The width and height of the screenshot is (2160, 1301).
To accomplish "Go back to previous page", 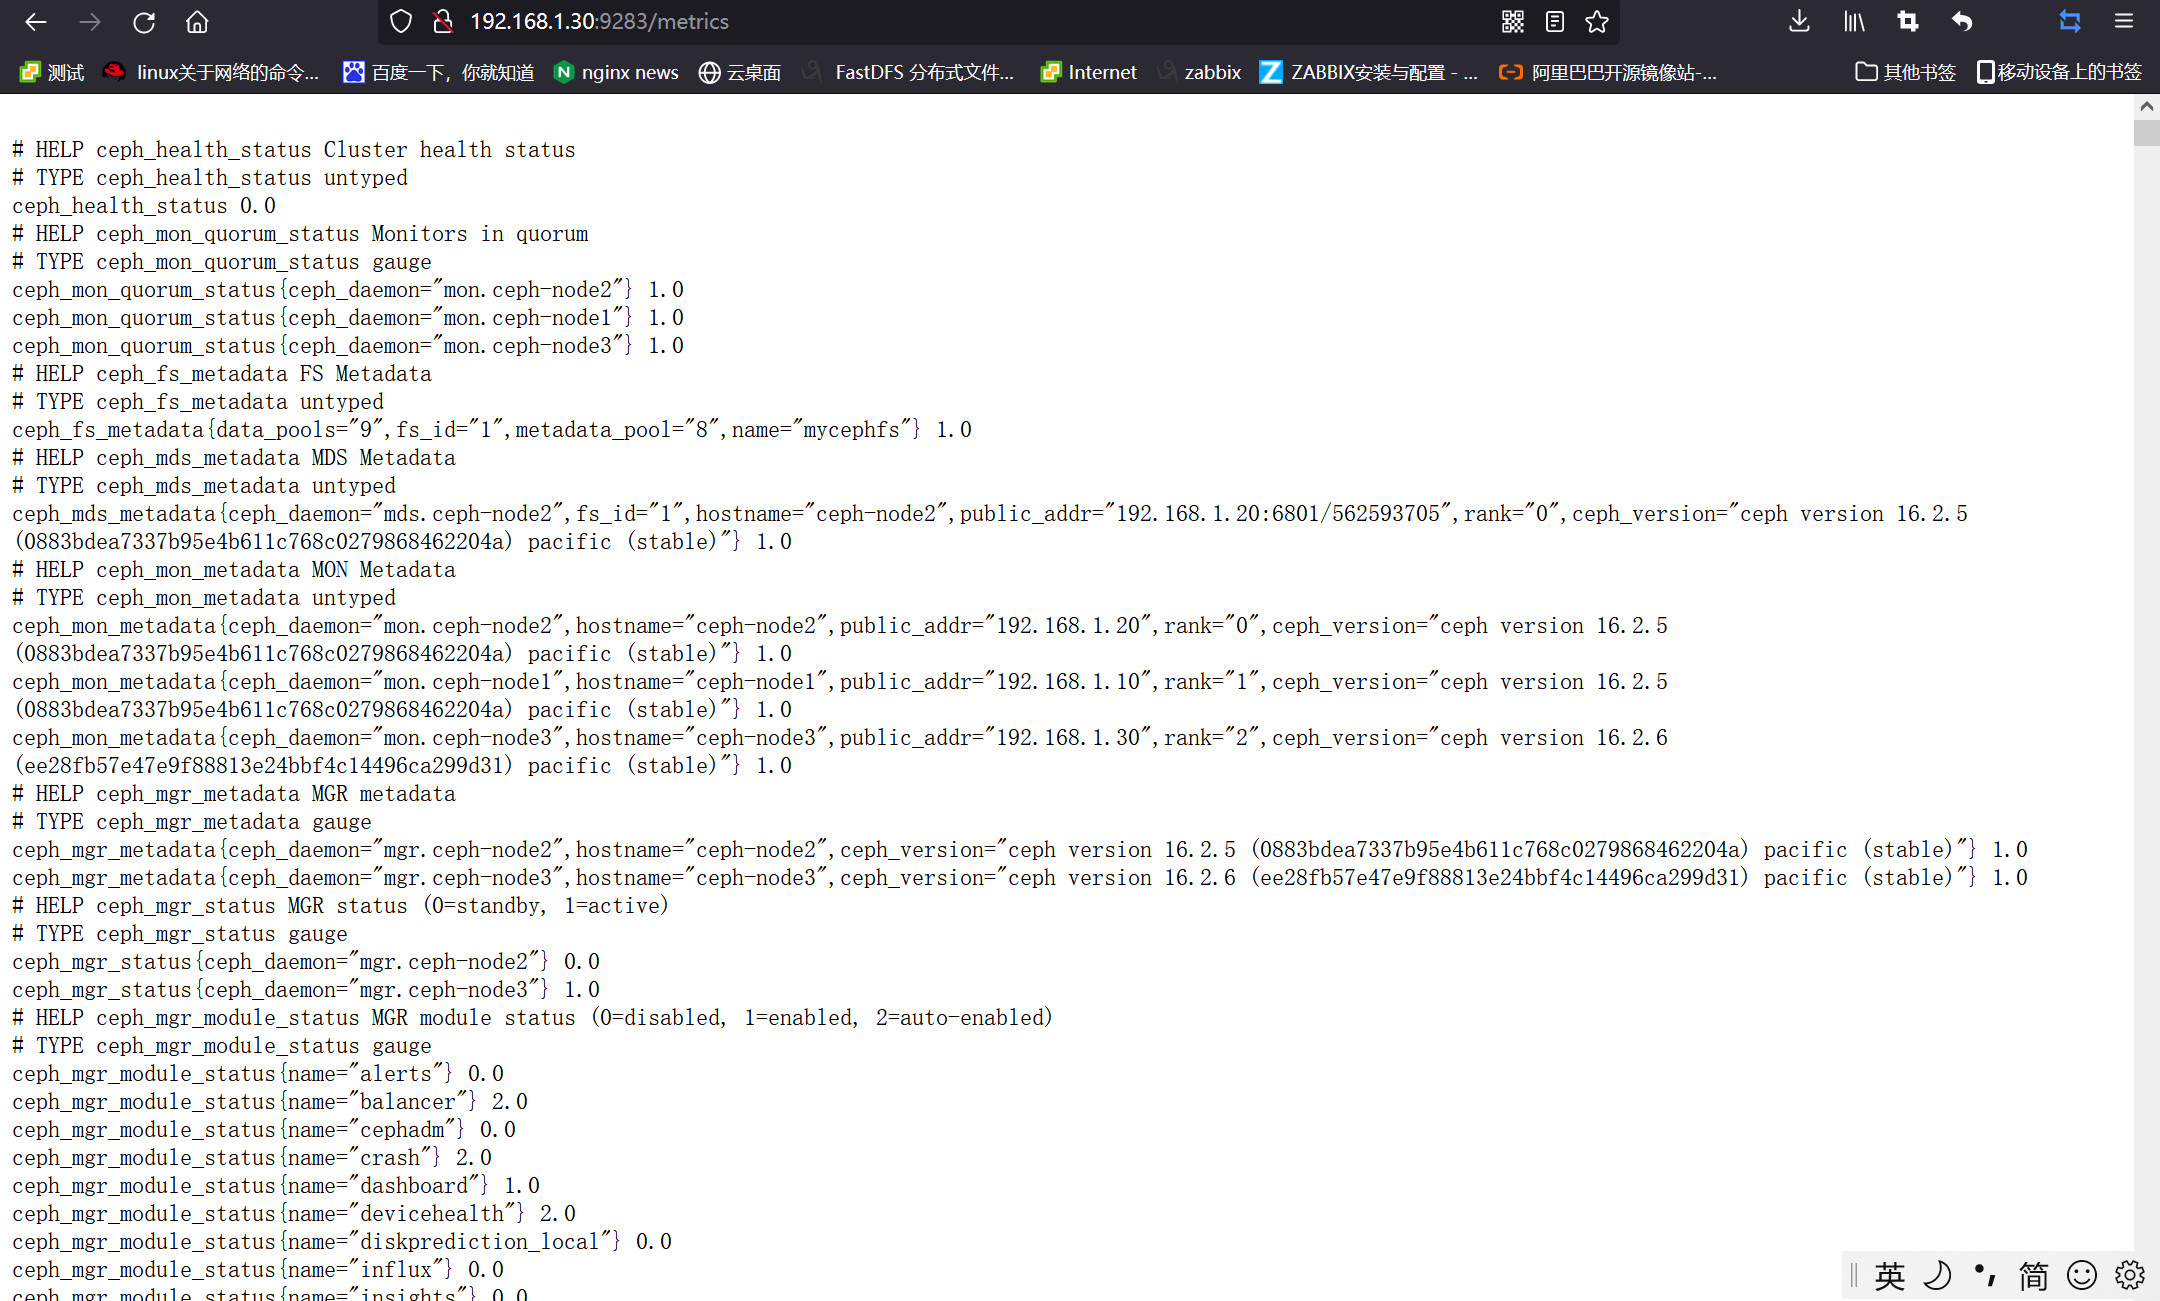I will 36,22.
